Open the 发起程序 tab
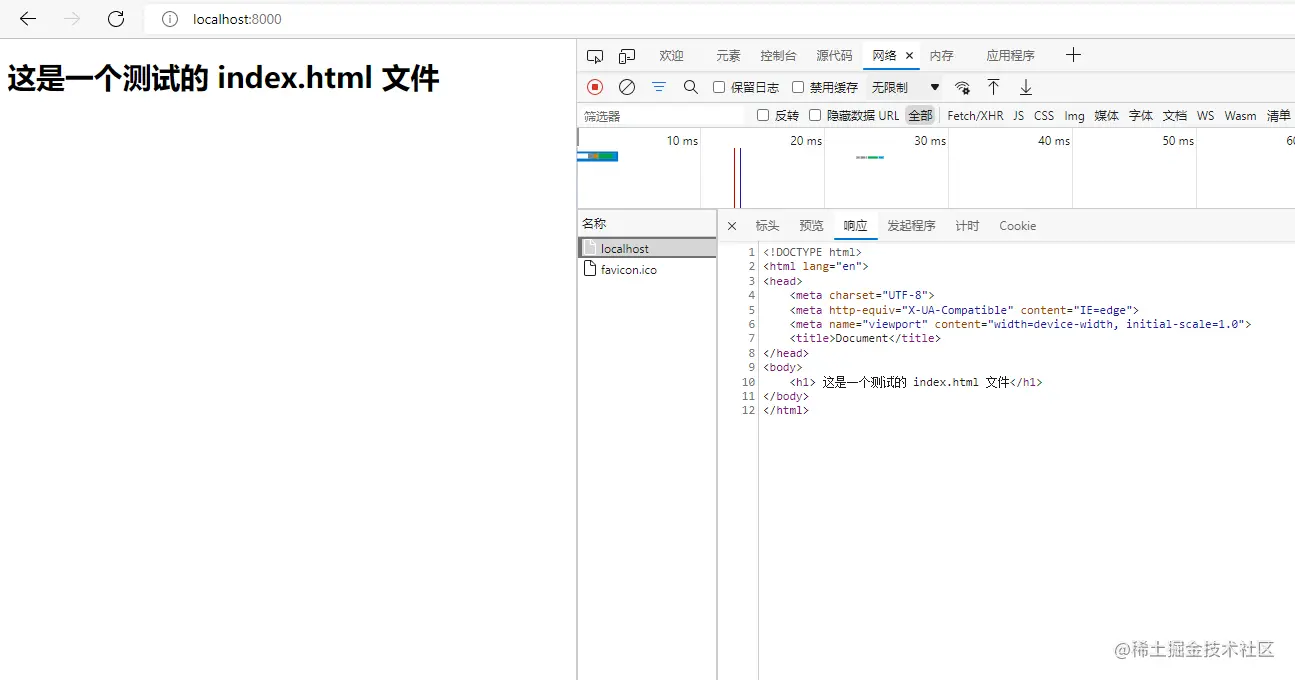The image size is (1295, 680). click(x=910, y=225)
